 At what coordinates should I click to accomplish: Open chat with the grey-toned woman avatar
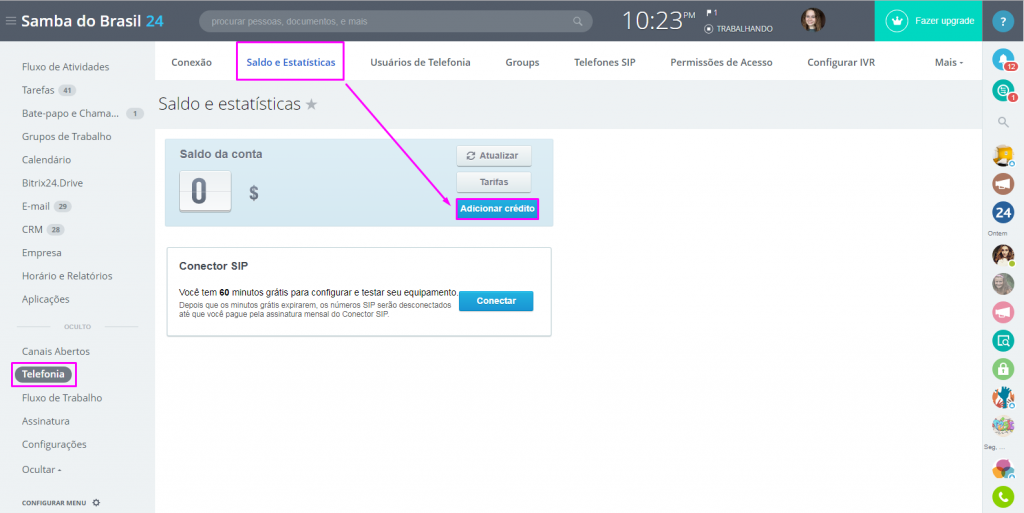point(1003,284)
